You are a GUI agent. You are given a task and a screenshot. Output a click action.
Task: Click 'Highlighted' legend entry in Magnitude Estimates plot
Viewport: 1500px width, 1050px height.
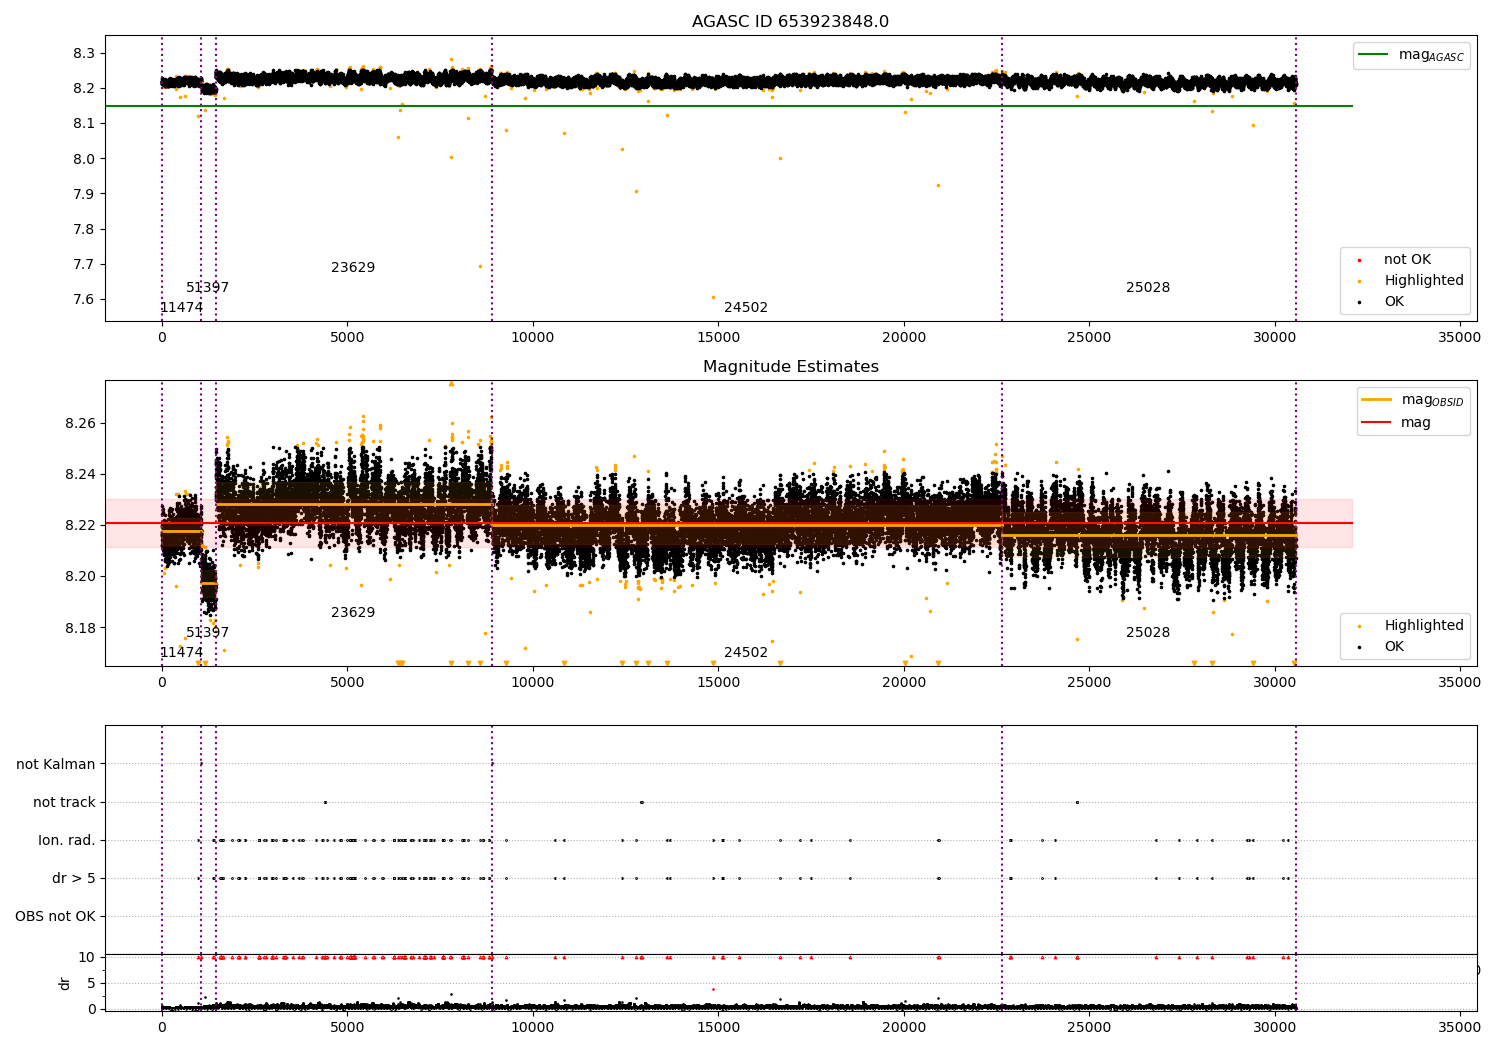pos(1411,626)
